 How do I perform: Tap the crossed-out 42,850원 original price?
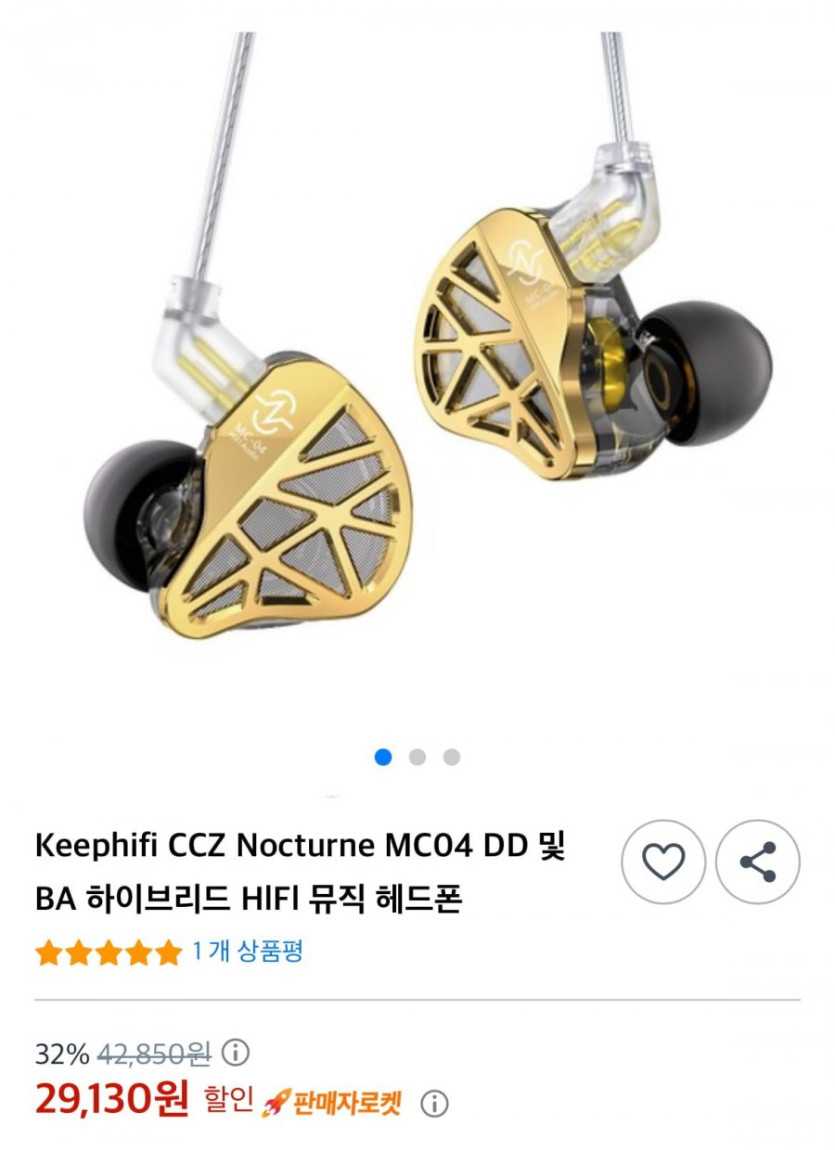click(x=153, y=1055)
